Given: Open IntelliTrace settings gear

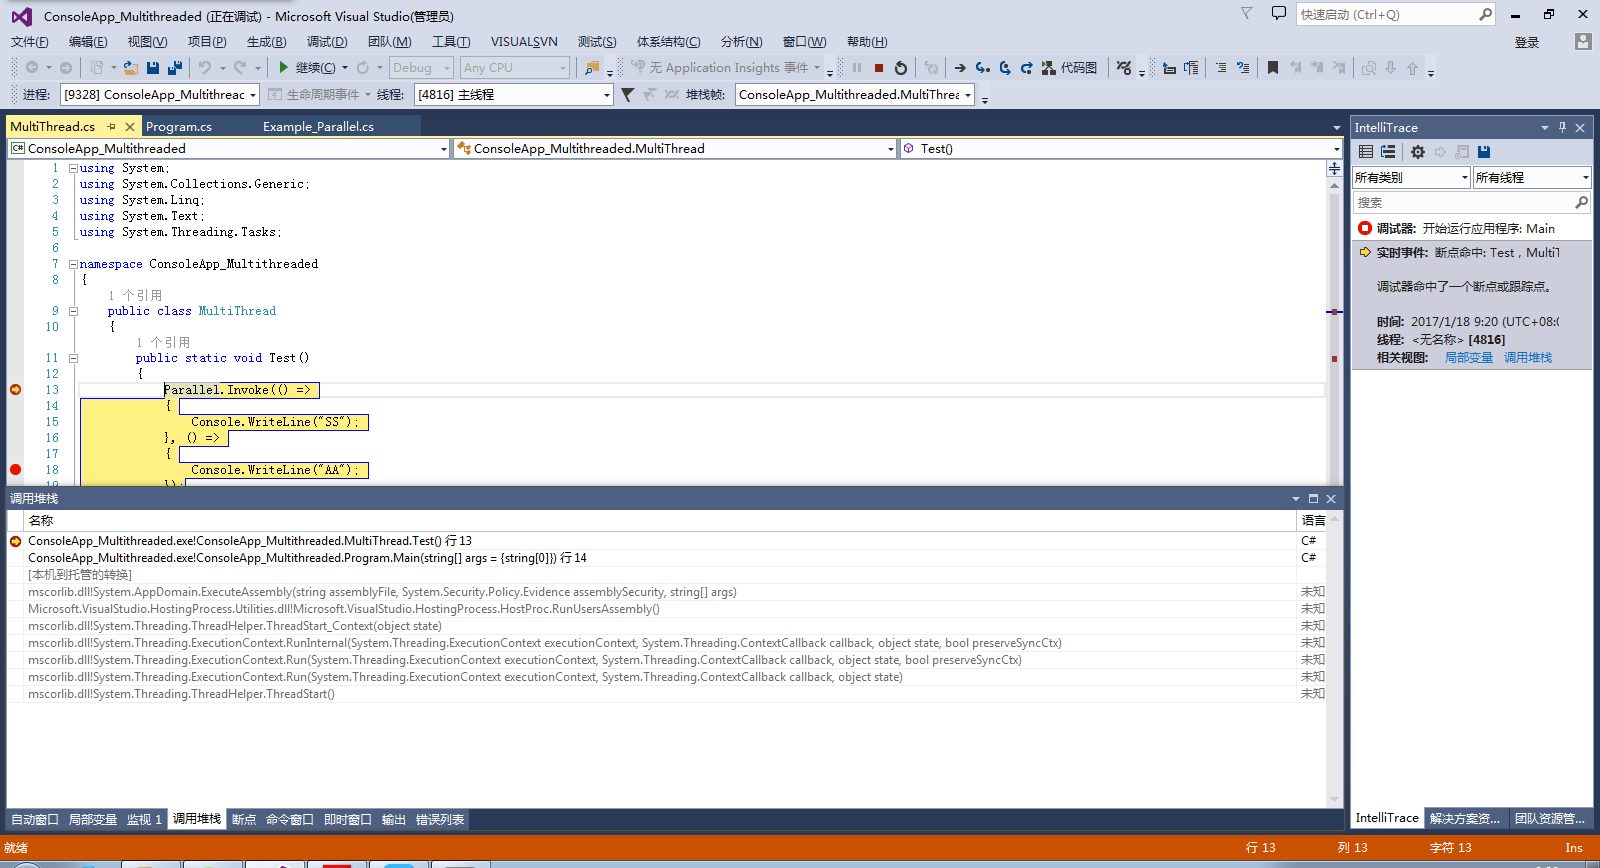Looking at the screenshot, I should pyautogui.click(x=1418, y=152).
